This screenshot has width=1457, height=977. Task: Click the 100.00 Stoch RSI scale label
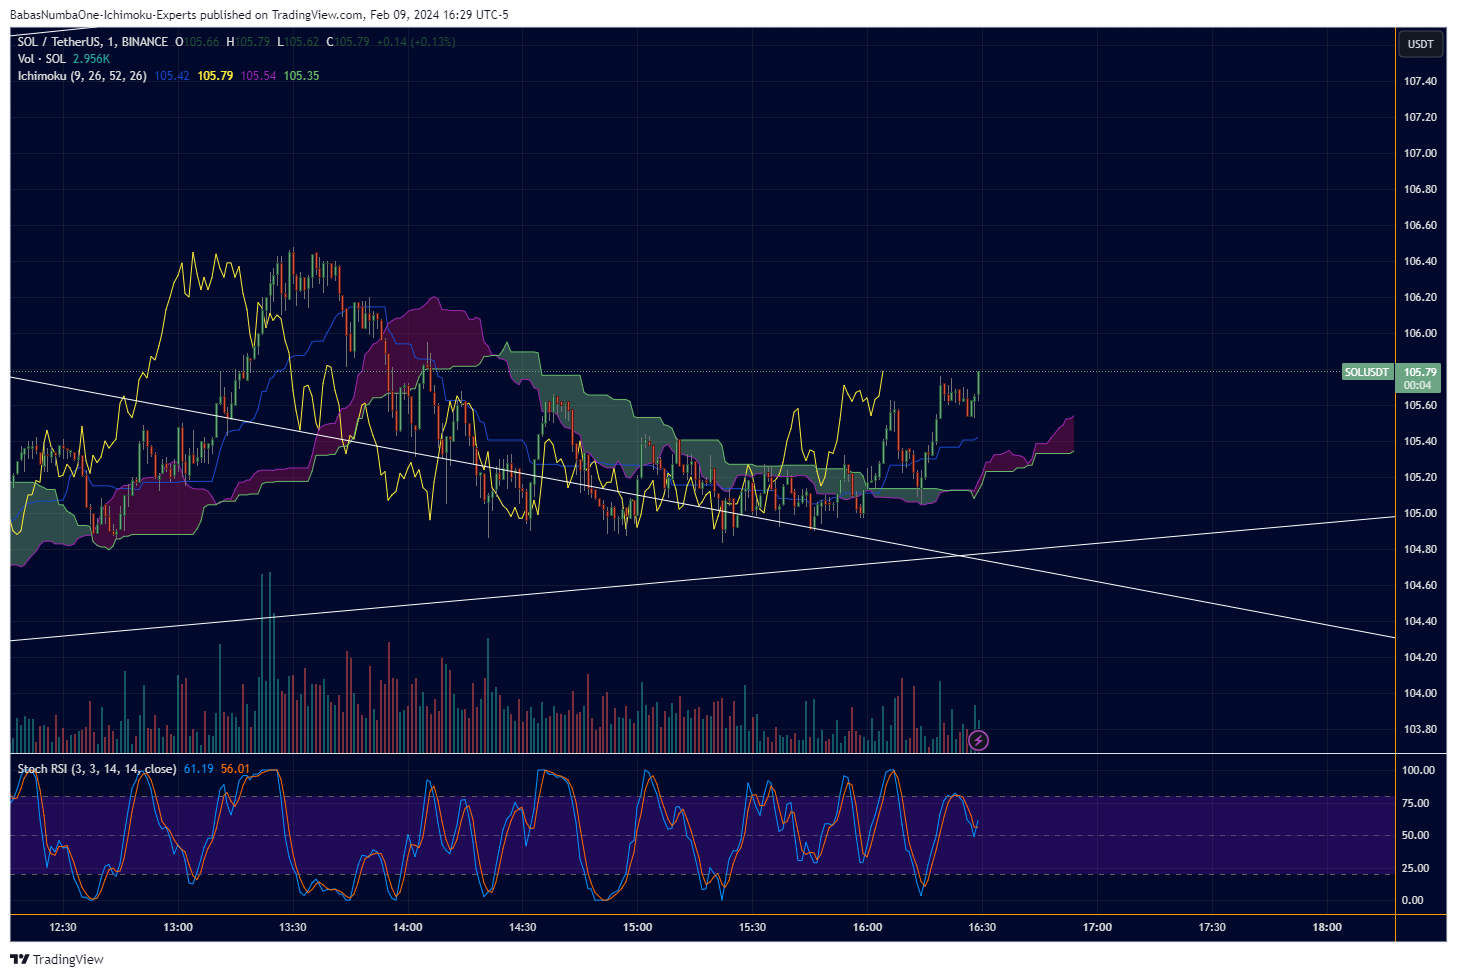click(x=1418, y=770)
